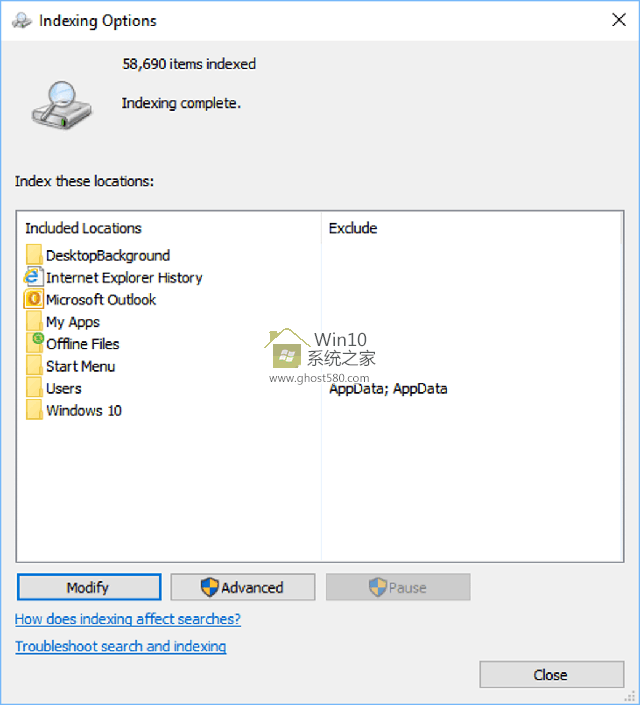Viewport: 640px width, 705px height.
Task: Click the '58,690 items indexed' text
Action: [x=189, y=64]
